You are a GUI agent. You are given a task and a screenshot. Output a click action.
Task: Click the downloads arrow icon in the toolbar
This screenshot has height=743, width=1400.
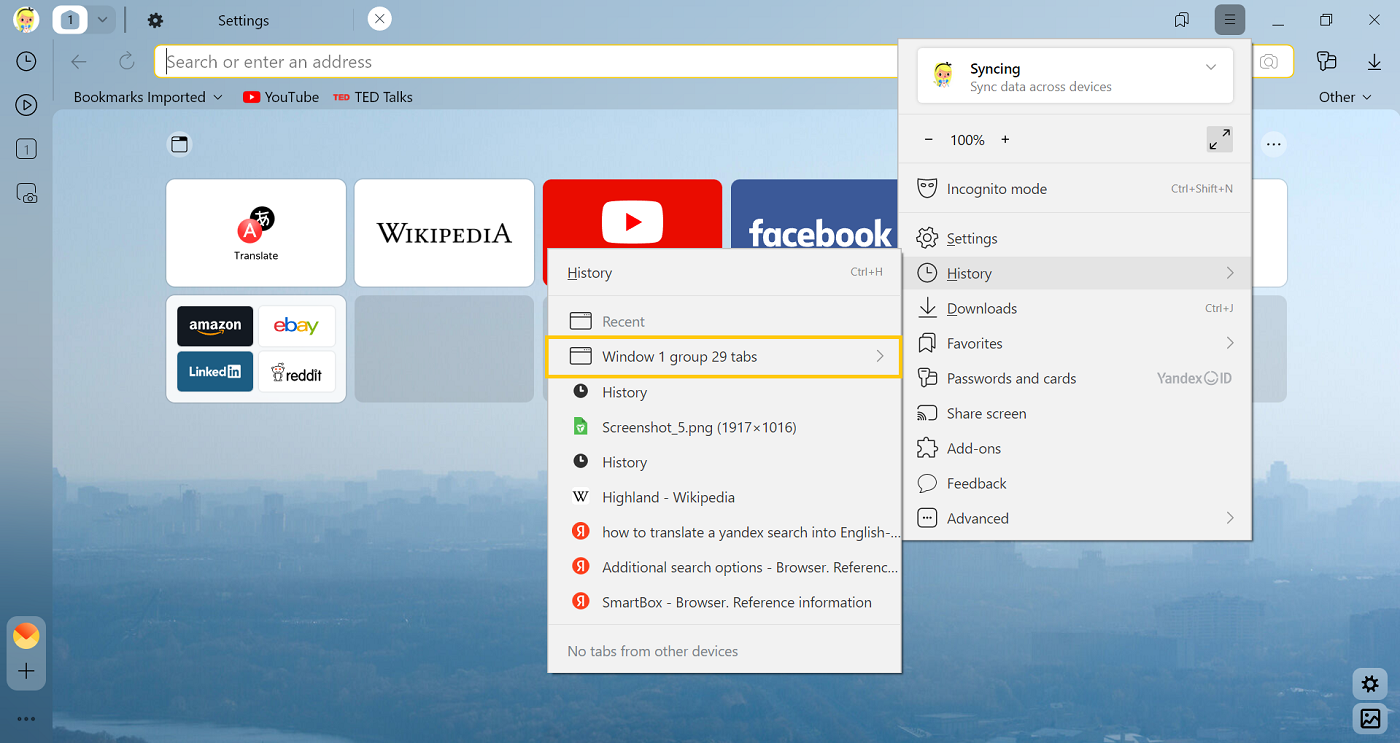[x=1374, y=61]
